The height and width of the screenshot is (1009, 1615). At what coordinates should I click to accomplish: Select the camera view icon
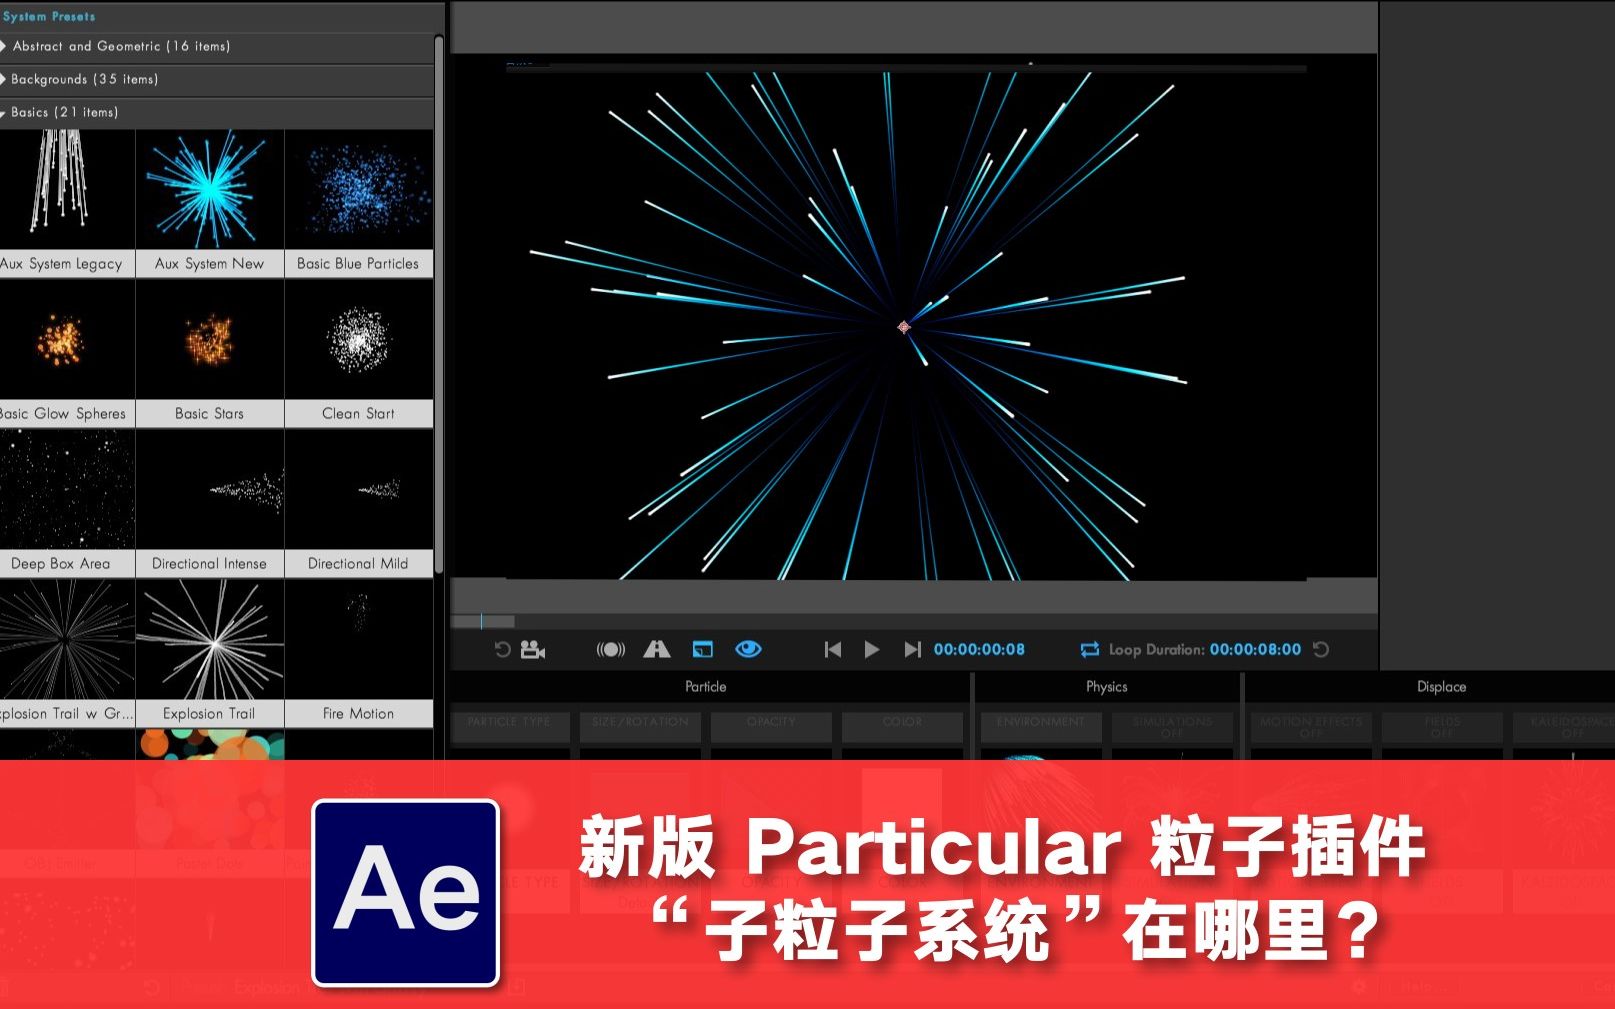click(x=531, y=649)
